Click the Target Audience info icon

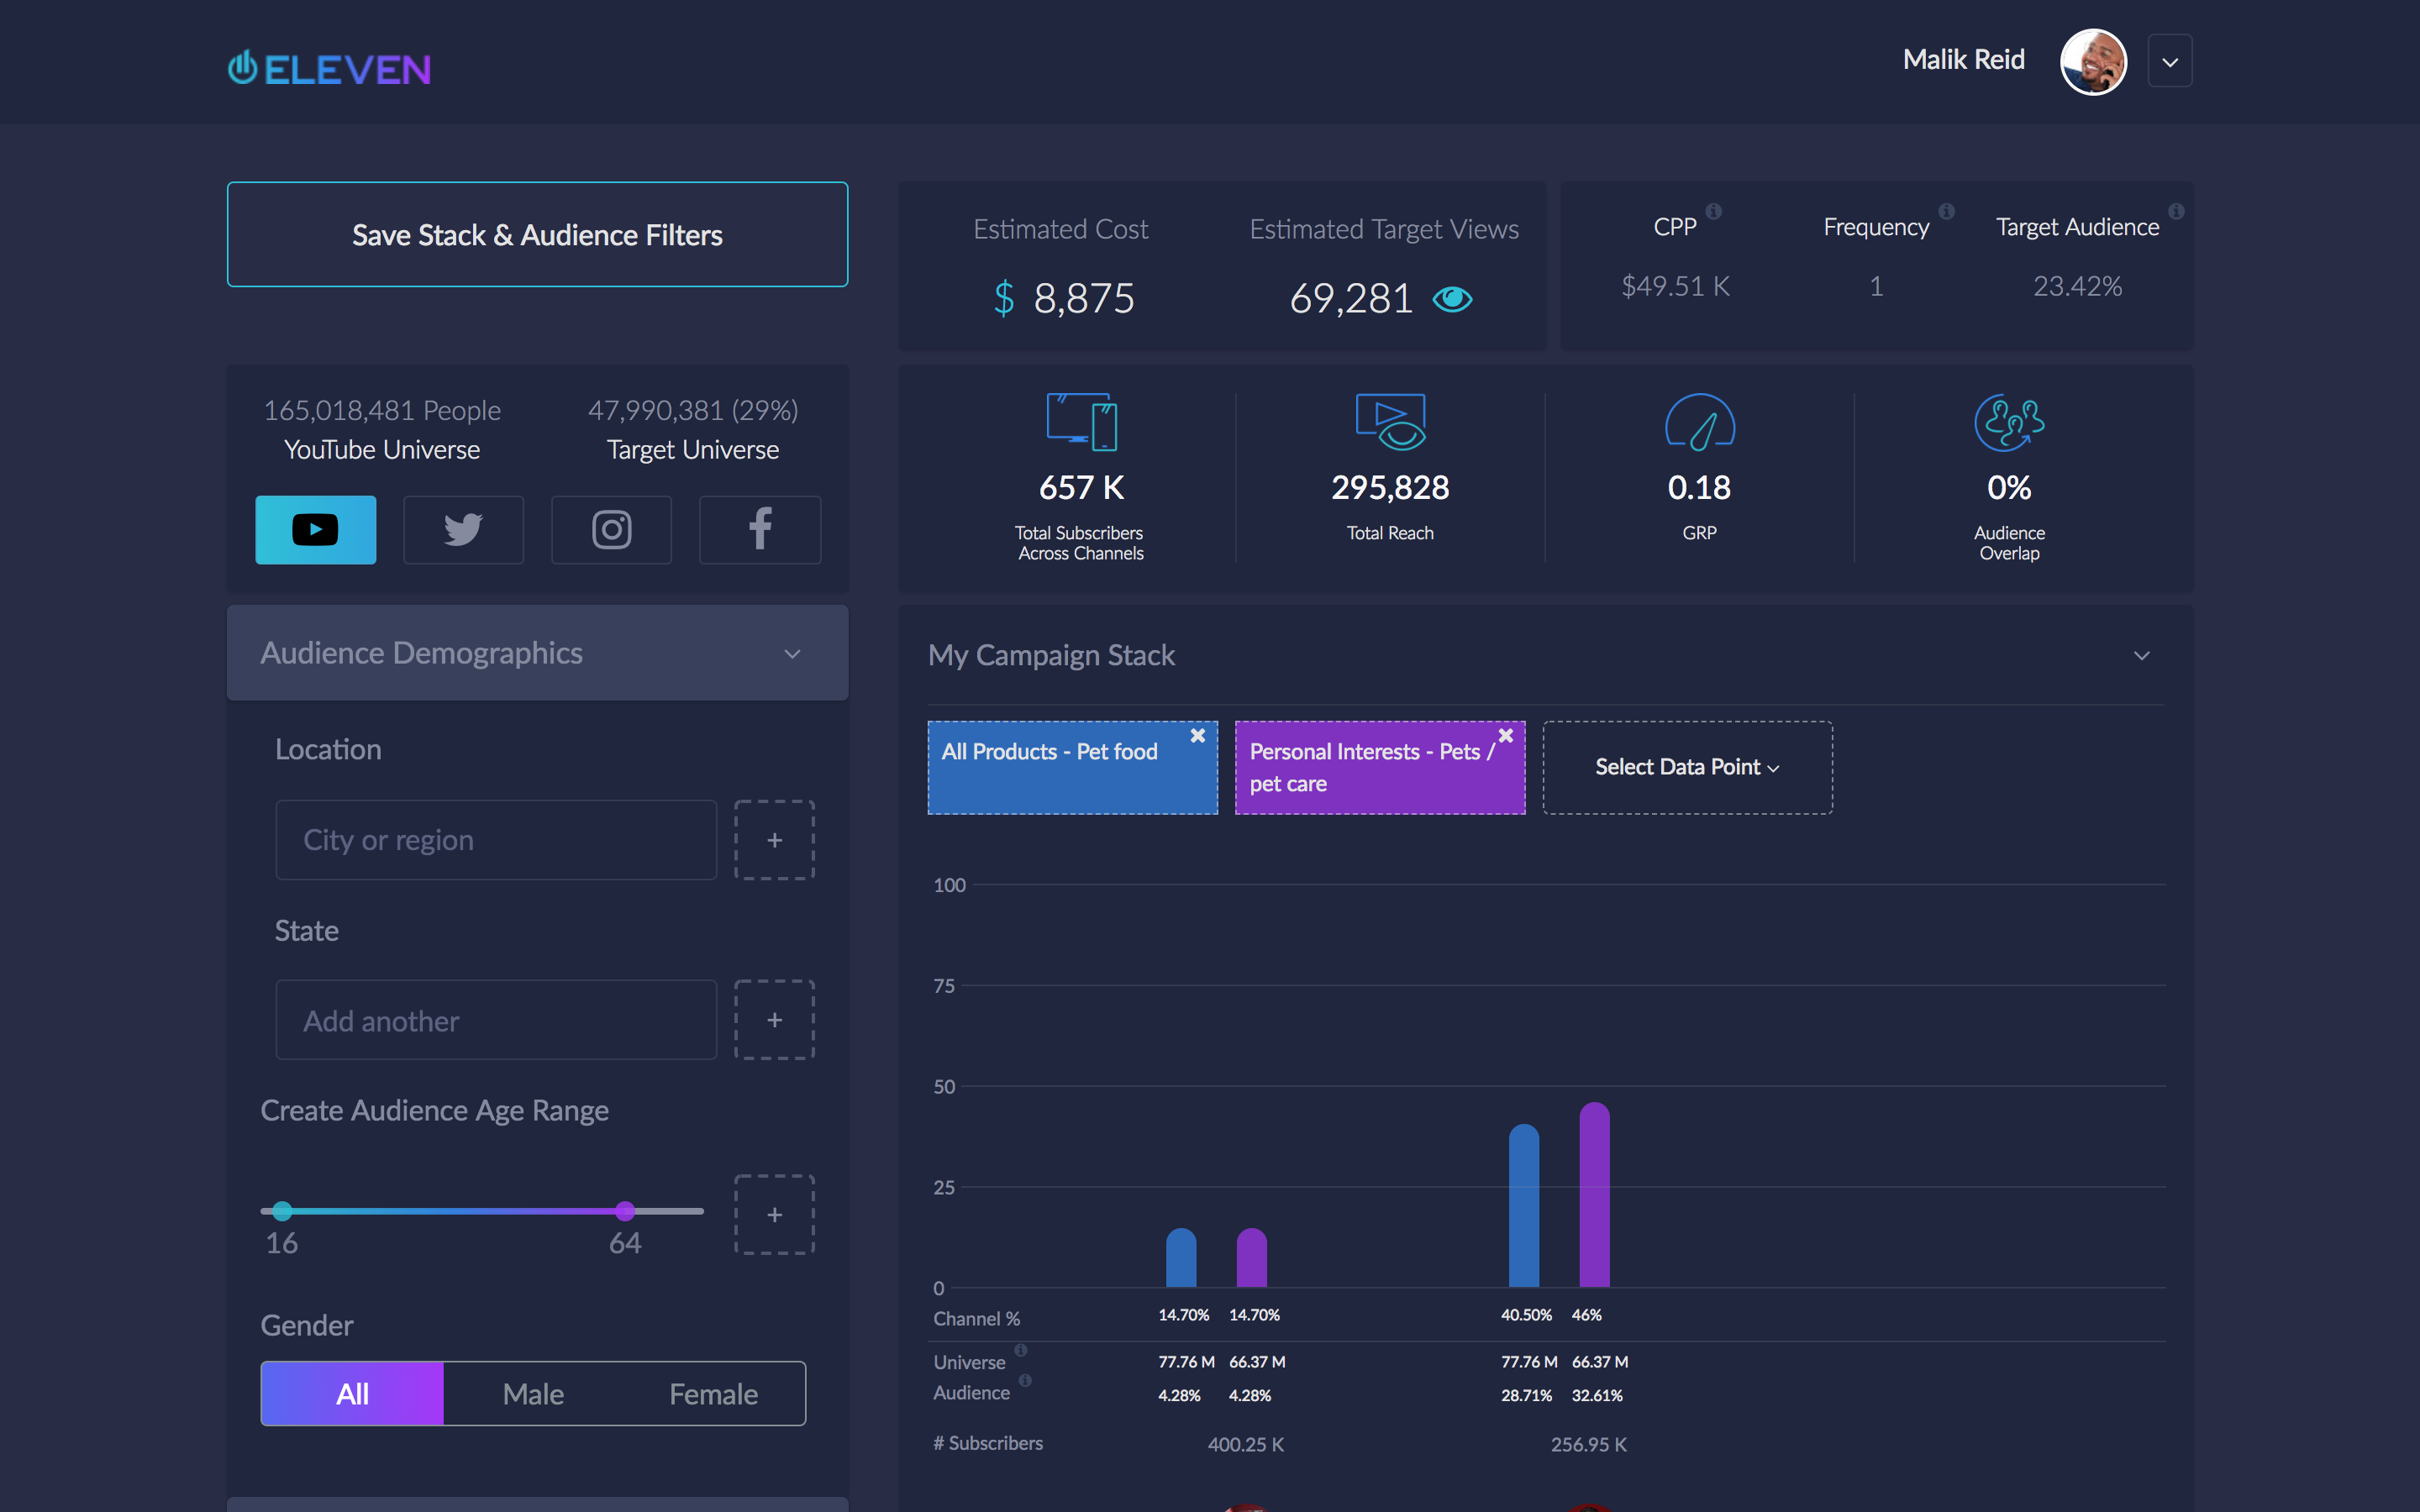click(2176, 211)
